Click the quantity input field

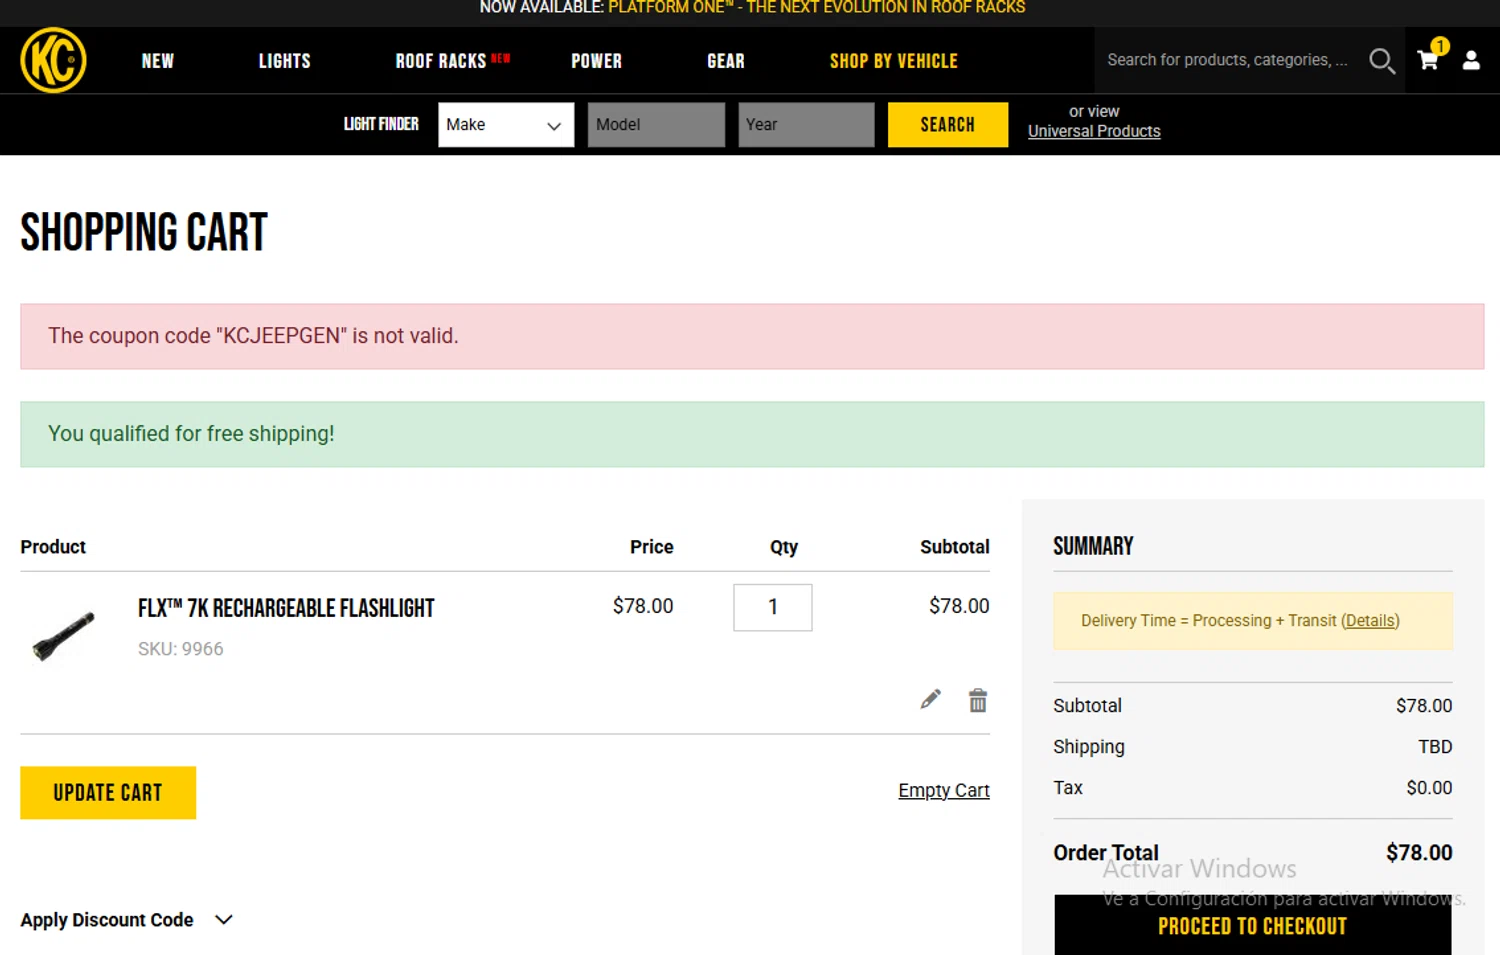coord(773,607)
